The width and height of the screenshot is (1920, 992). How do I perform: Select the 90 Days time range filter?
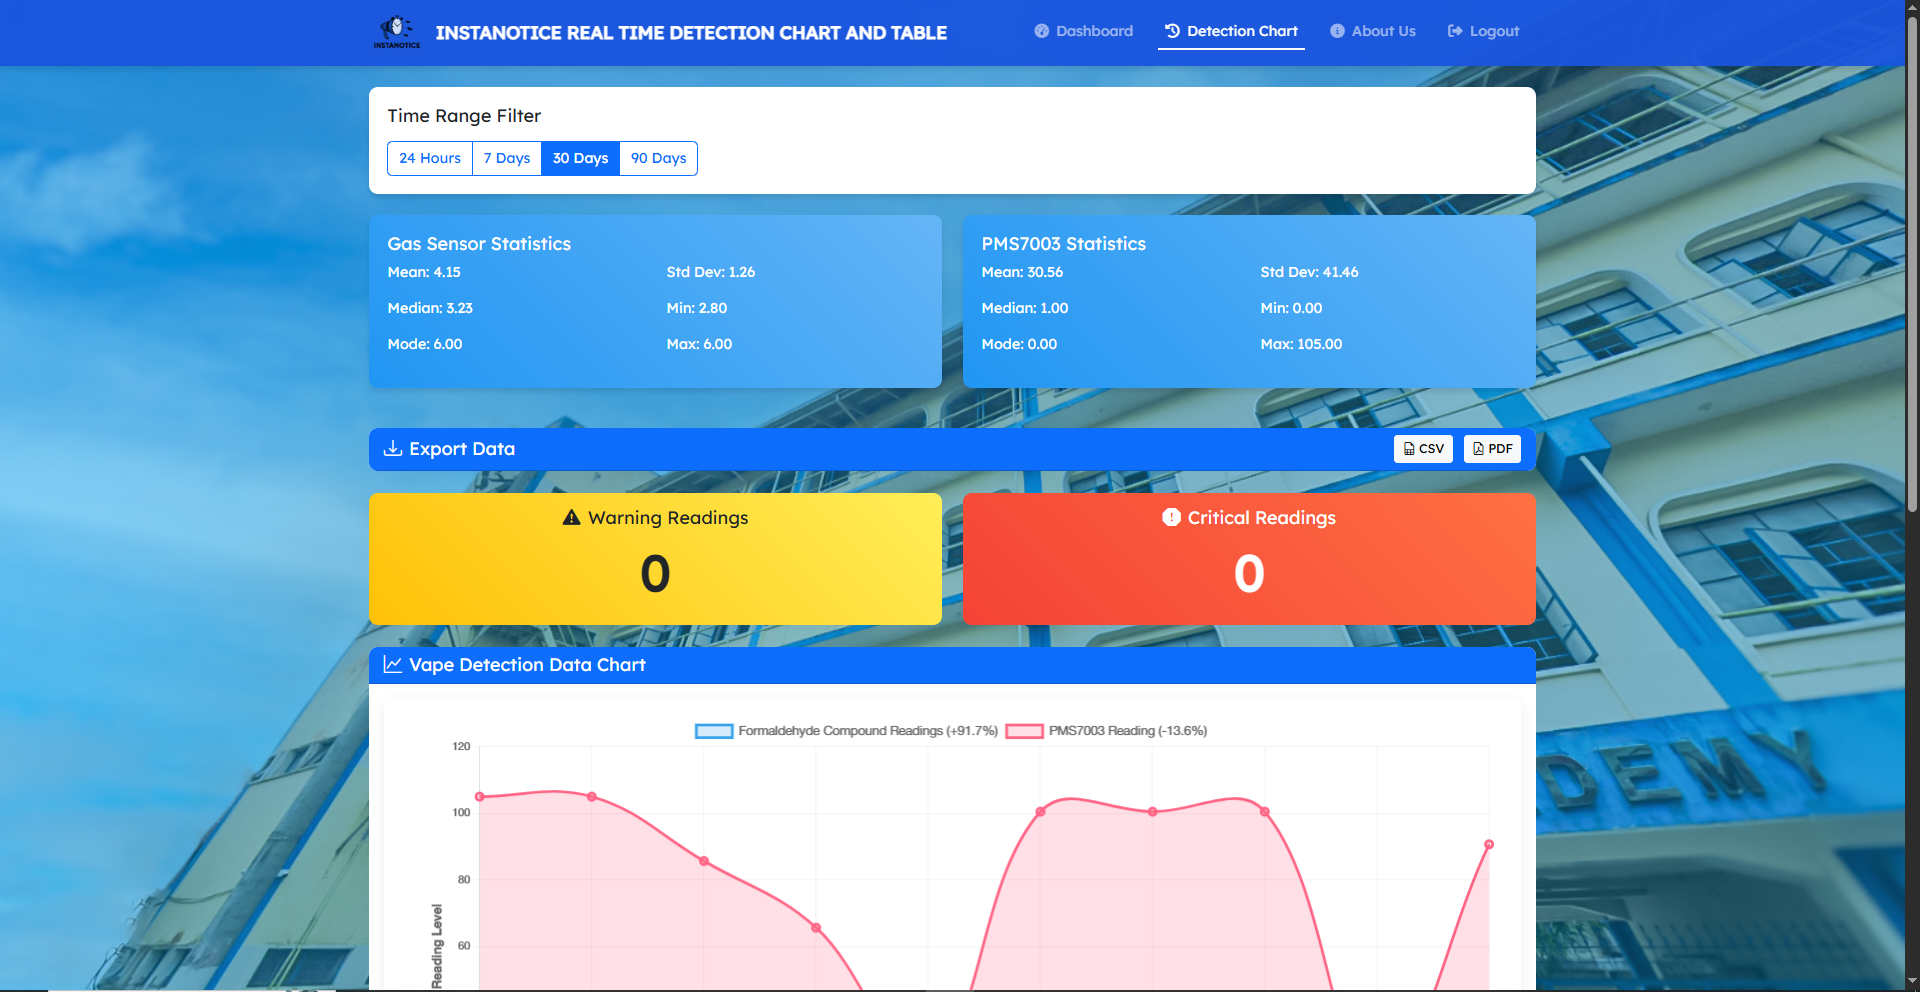tap(657, 158)
